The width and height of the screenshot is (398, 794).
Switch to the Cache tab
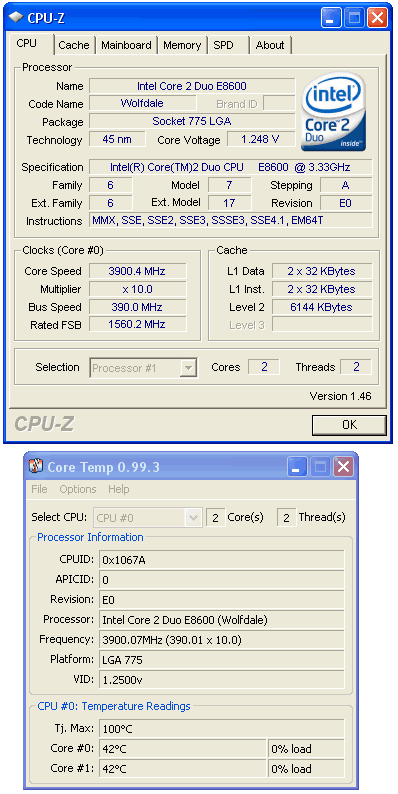(x=74, y=45)
